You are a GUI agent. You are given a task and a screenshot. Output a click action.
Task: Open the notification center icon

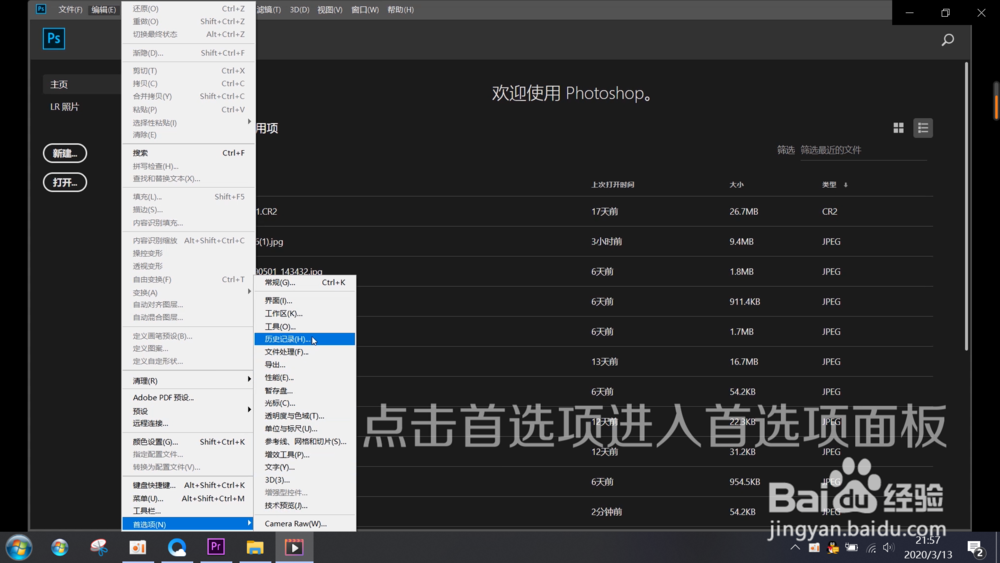(975, 548)
